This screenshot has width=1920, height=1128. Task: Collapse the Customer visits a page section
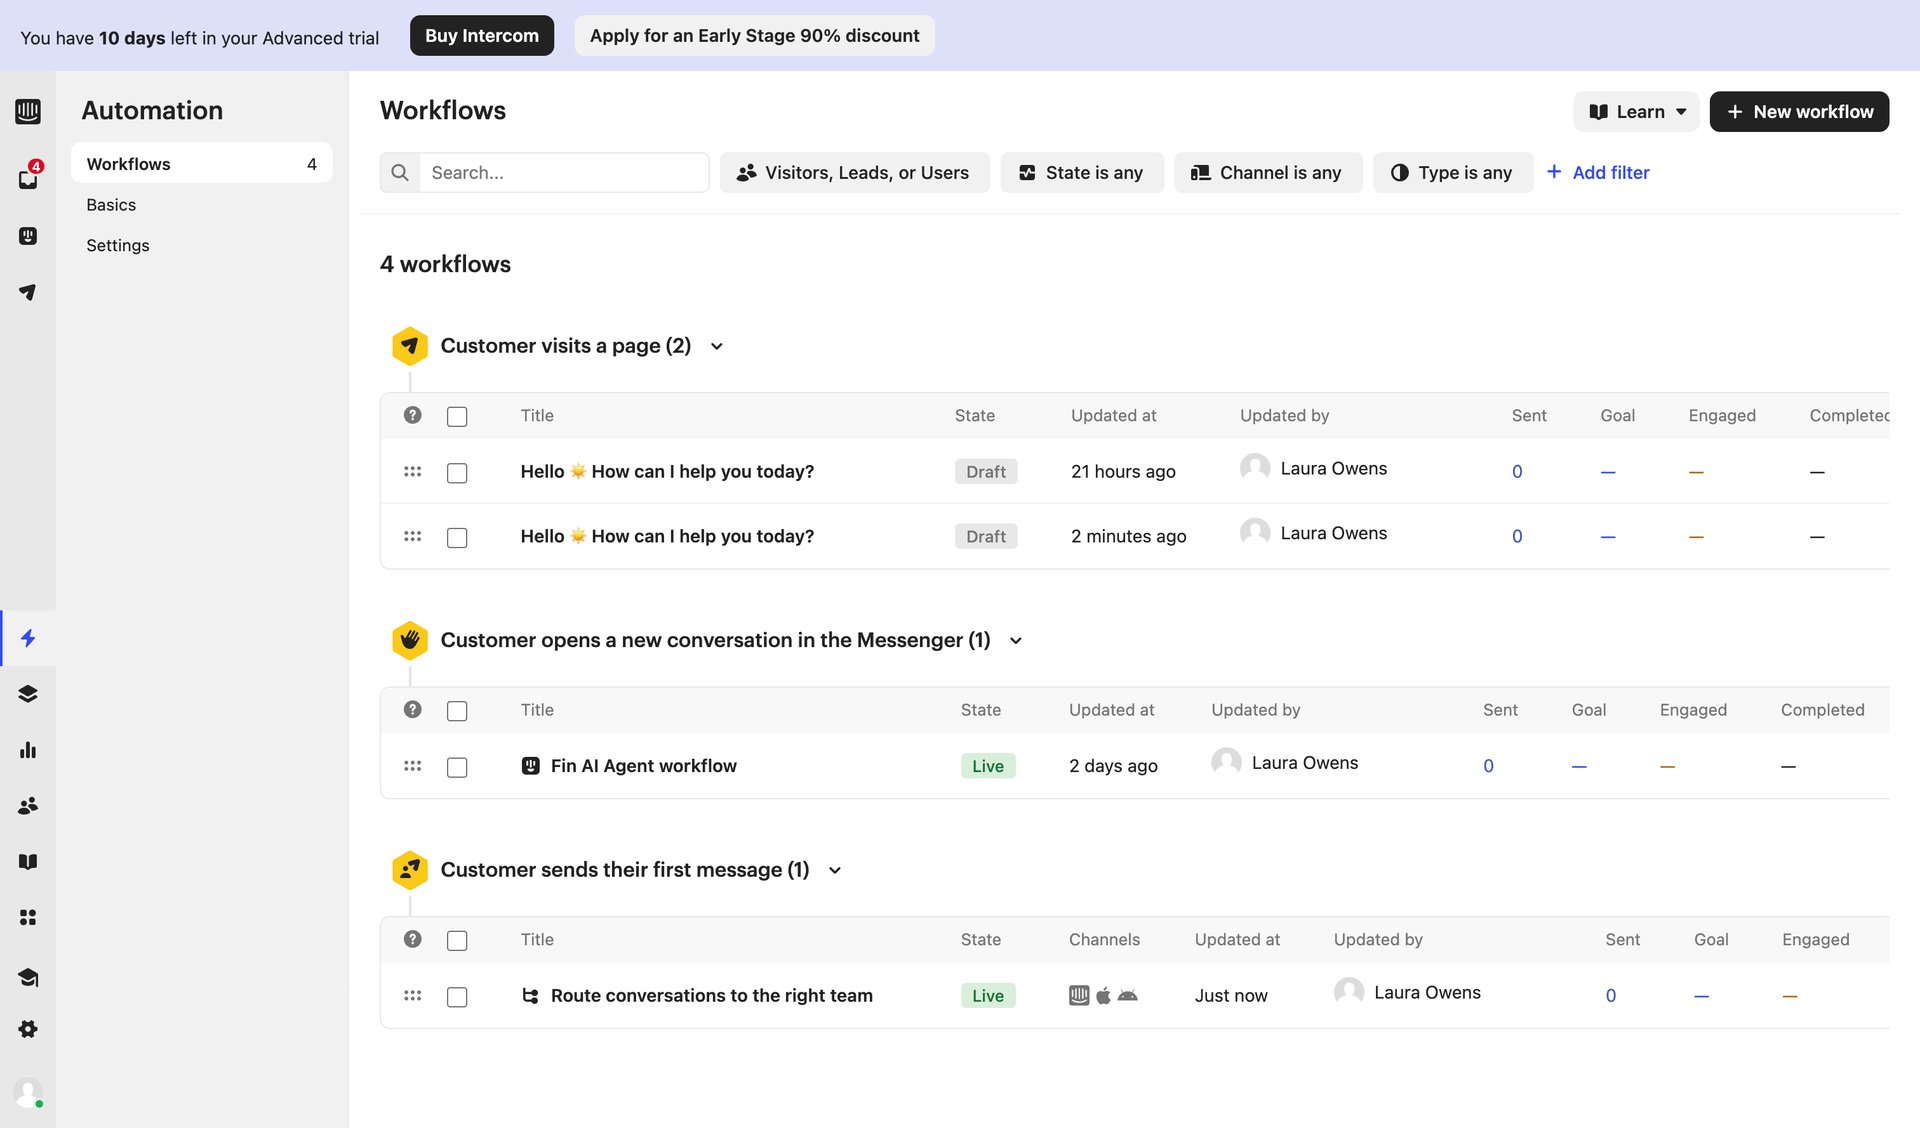[716, 346]
